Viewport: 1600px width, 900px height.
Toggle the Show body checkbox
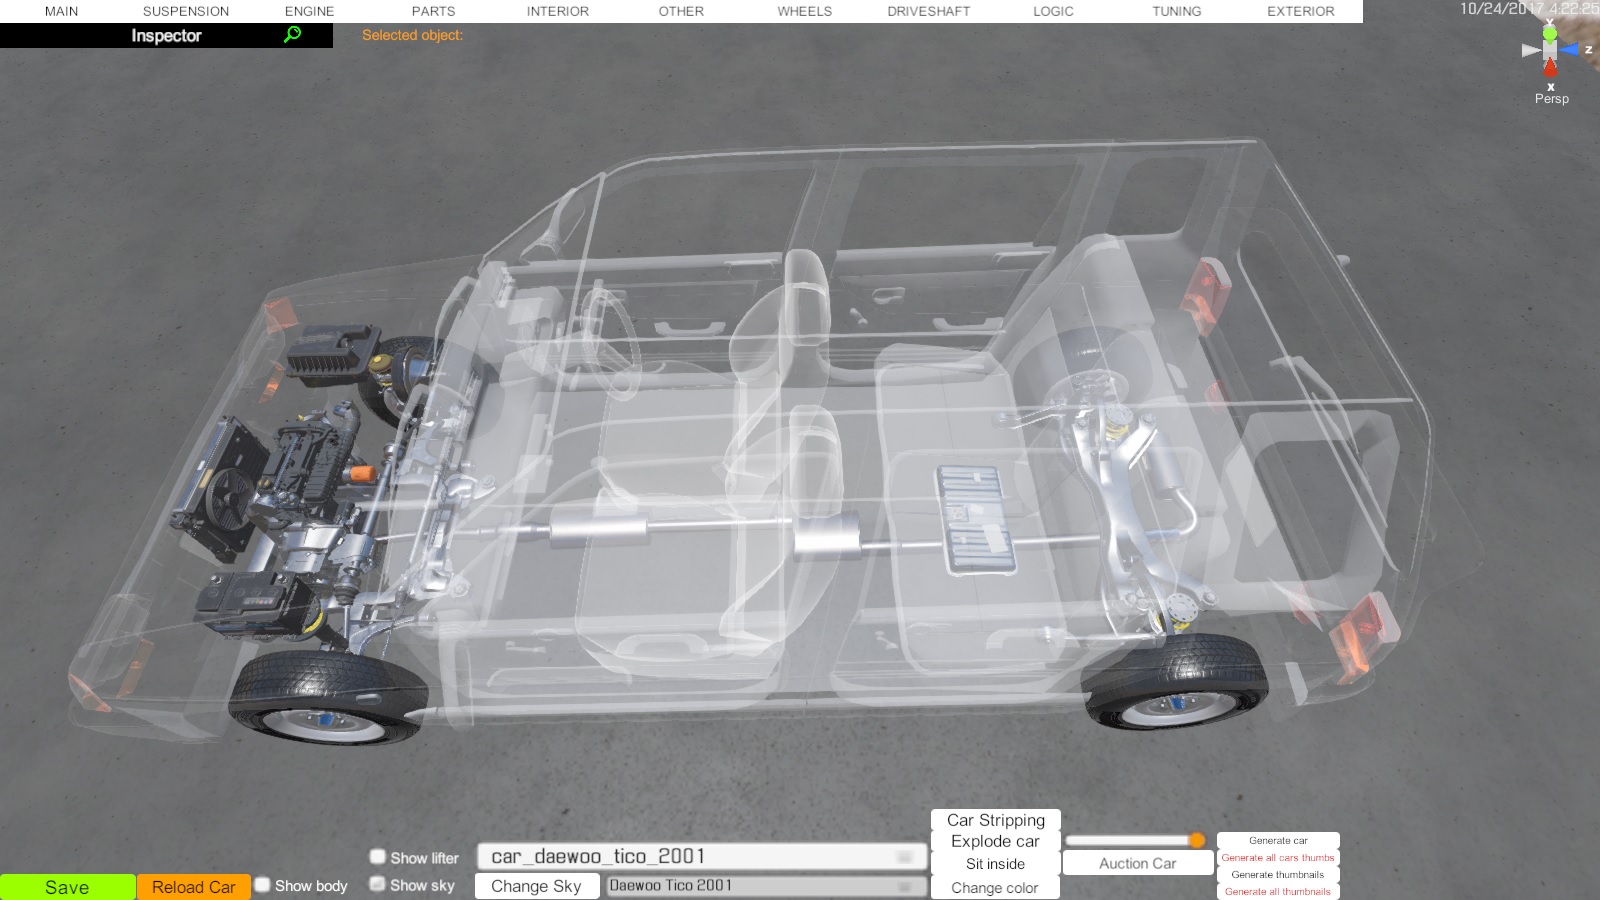[262, 885]
